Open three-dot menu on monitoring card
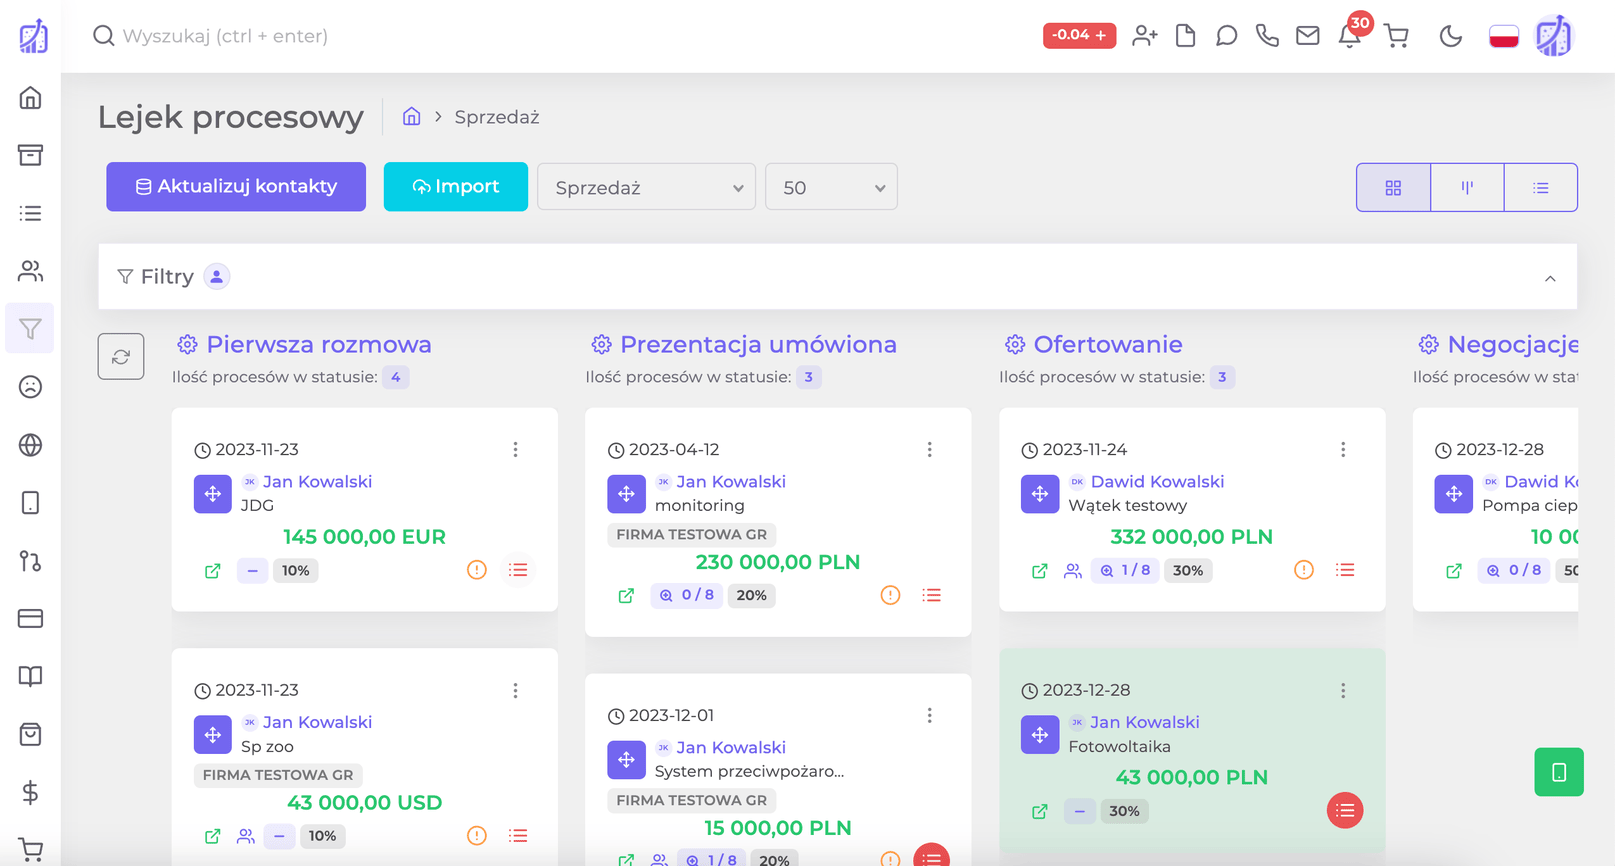The width and height of the screenshot is (1615, 866). click(x=930, y=450)
